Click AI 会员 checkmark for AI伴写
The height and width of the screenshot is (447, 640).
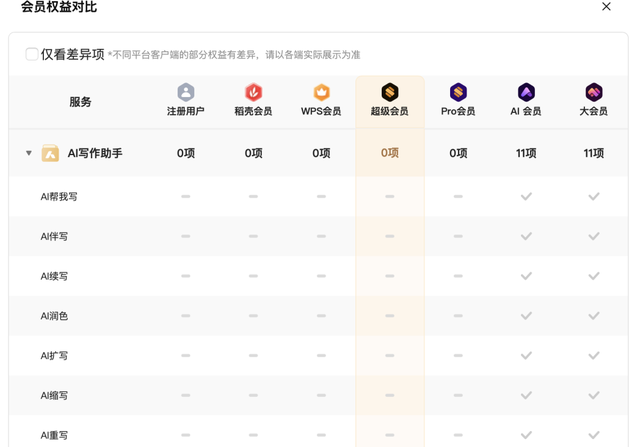click(x=526, y=236)
